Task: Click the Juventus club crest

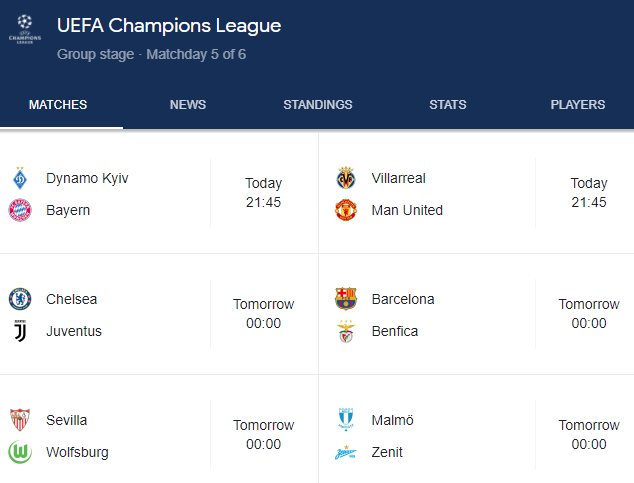Action: [20, 331]
